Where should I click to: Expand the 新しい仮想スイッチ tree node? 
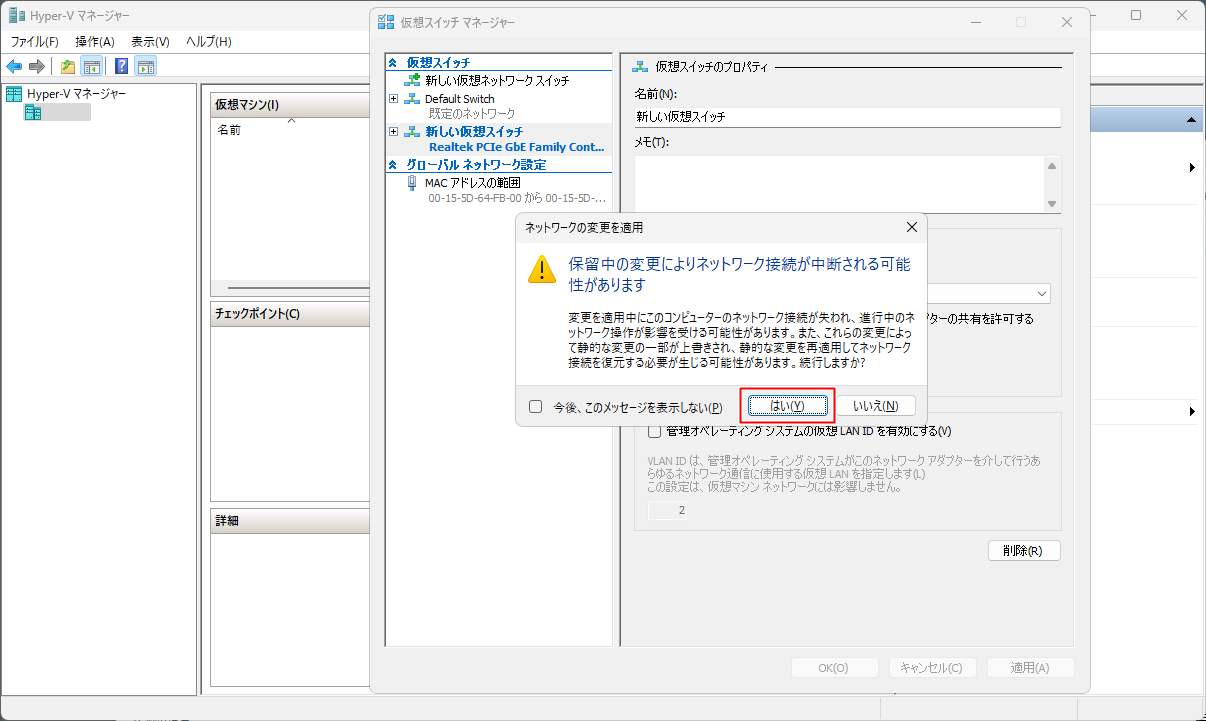(x=393, y=132)
